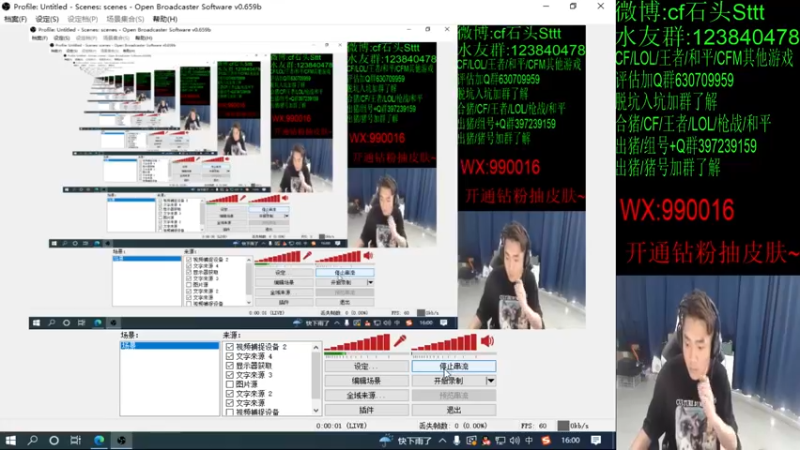Select the 图片源 source row
Image resolution: width=800 pixels, height=450 pixels.
coord(270,384)
